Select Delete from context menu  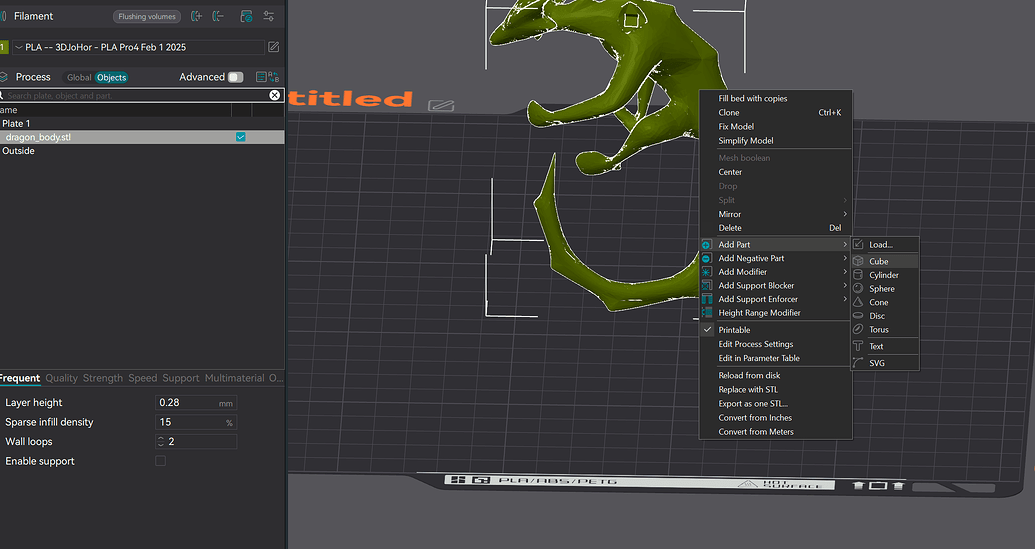tap(730, 228)
